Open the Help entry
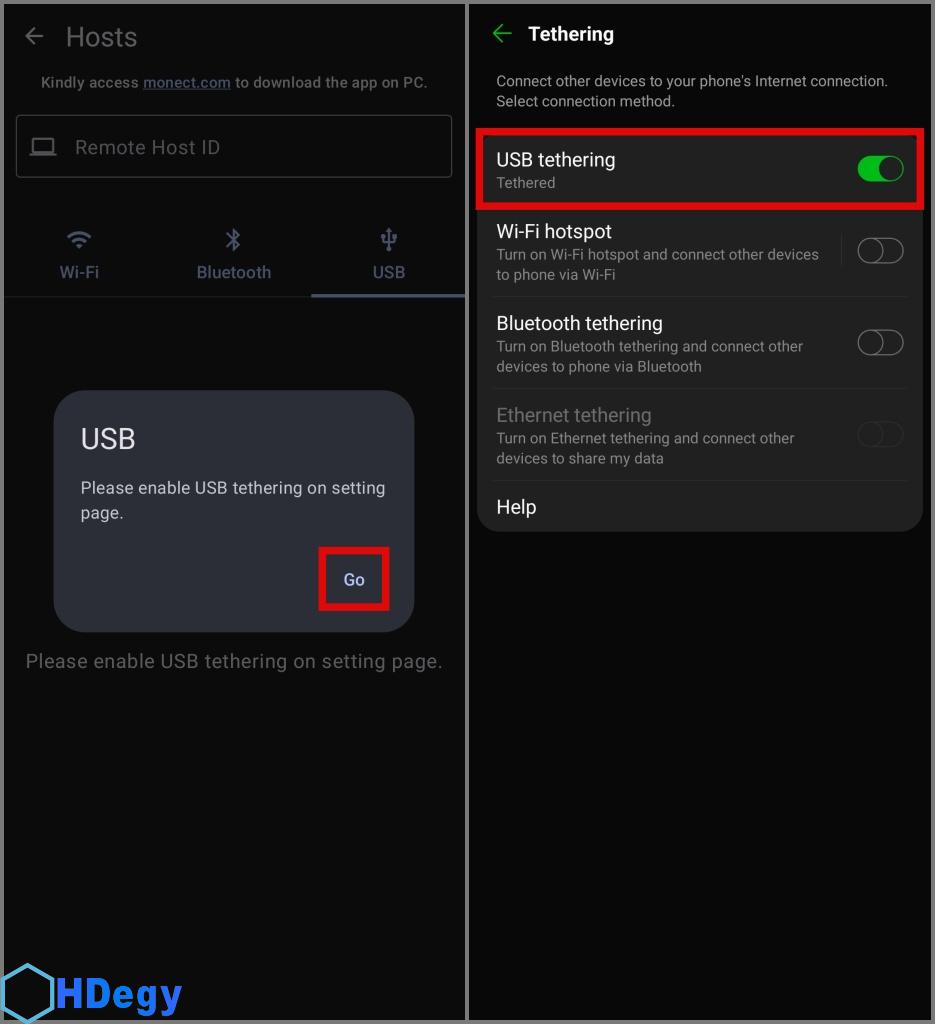The height and width of the screenshot is (1024, 935). click(516, 507)
